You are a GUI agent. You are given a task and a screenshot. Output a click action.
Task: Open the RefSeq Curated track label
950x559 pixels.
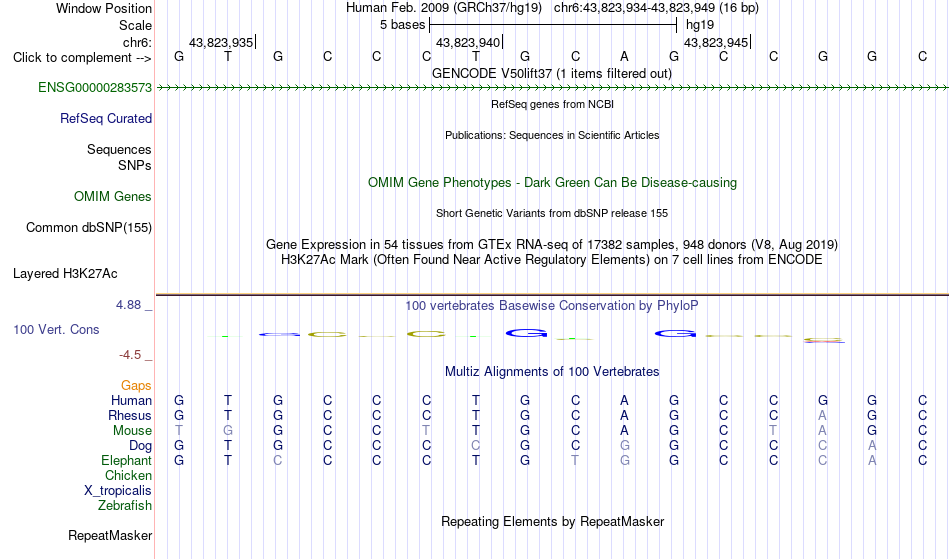pos(106,118)
